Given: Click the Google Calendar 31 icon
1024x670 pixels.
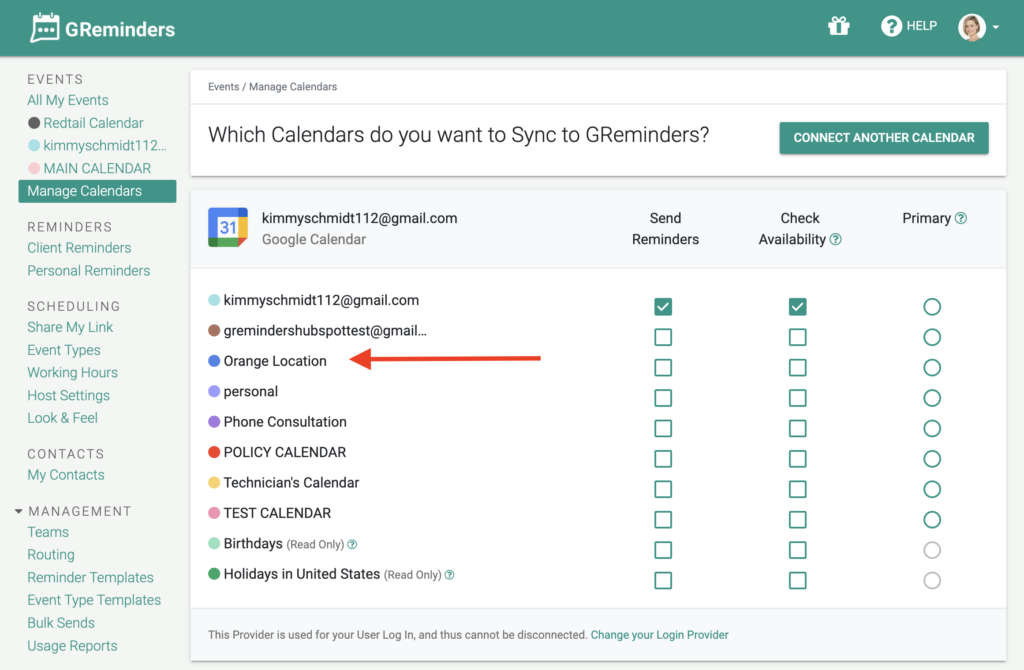Looking at the screenshot, I should 228,227.
